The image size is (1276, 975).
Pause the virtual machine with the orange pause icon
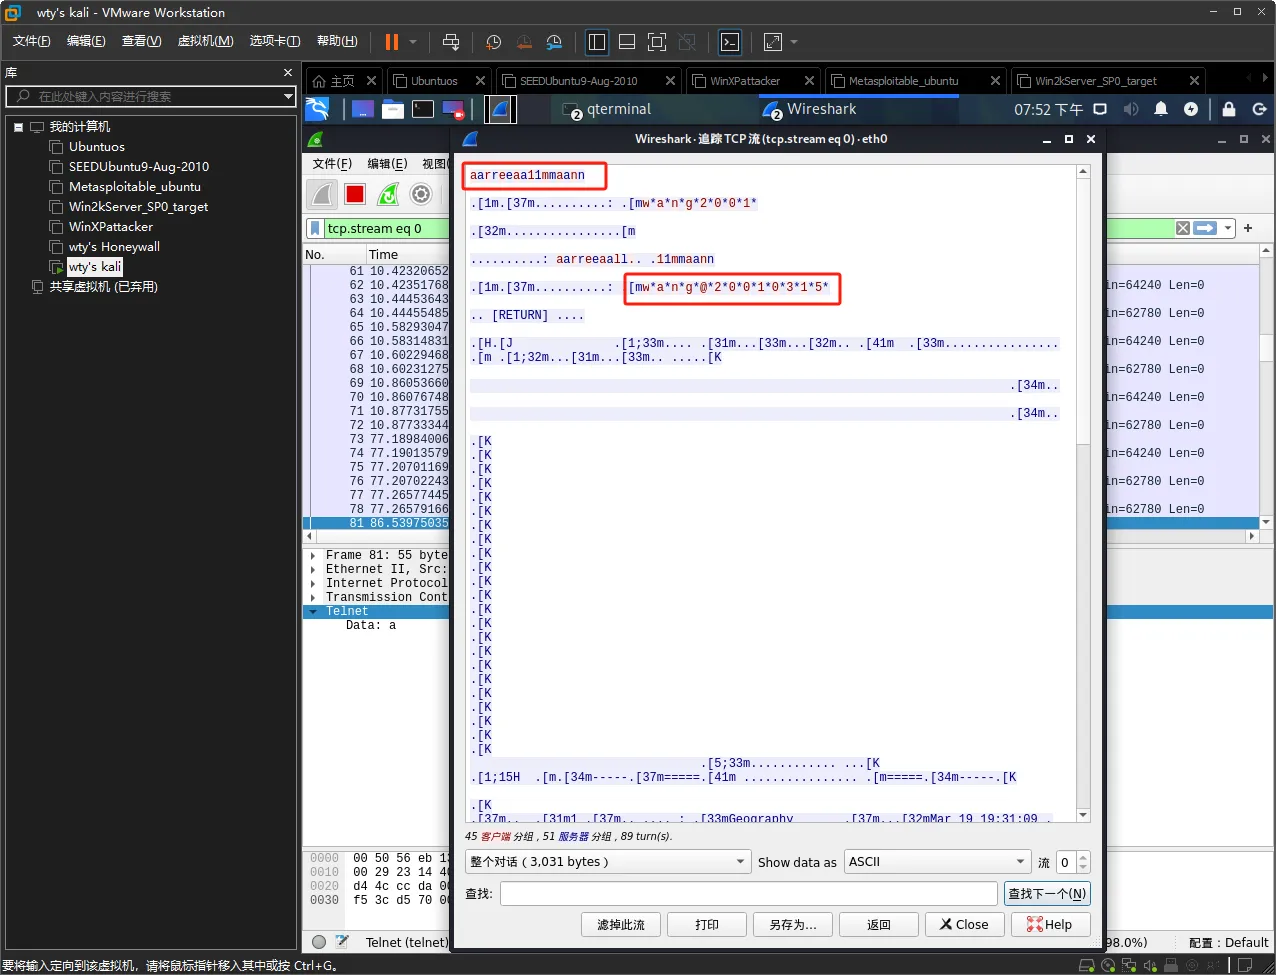coord(392,42)
